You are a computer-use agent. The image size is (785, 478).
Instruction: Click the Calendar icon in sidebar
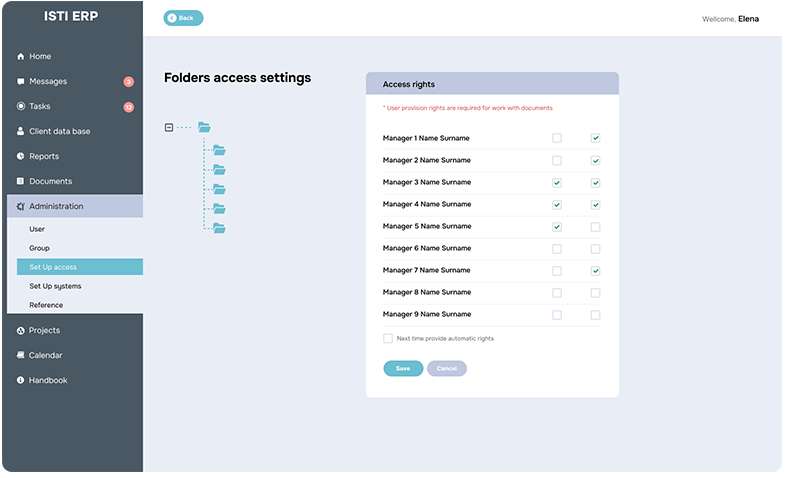click(x=21, y=355)
